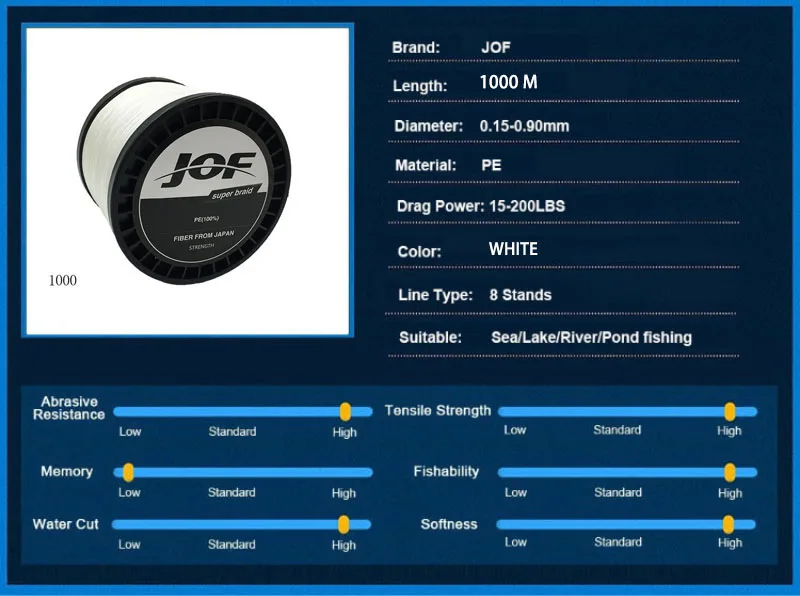Click the 'JOF' brand value text
The image size is (800, 596).
496,47
